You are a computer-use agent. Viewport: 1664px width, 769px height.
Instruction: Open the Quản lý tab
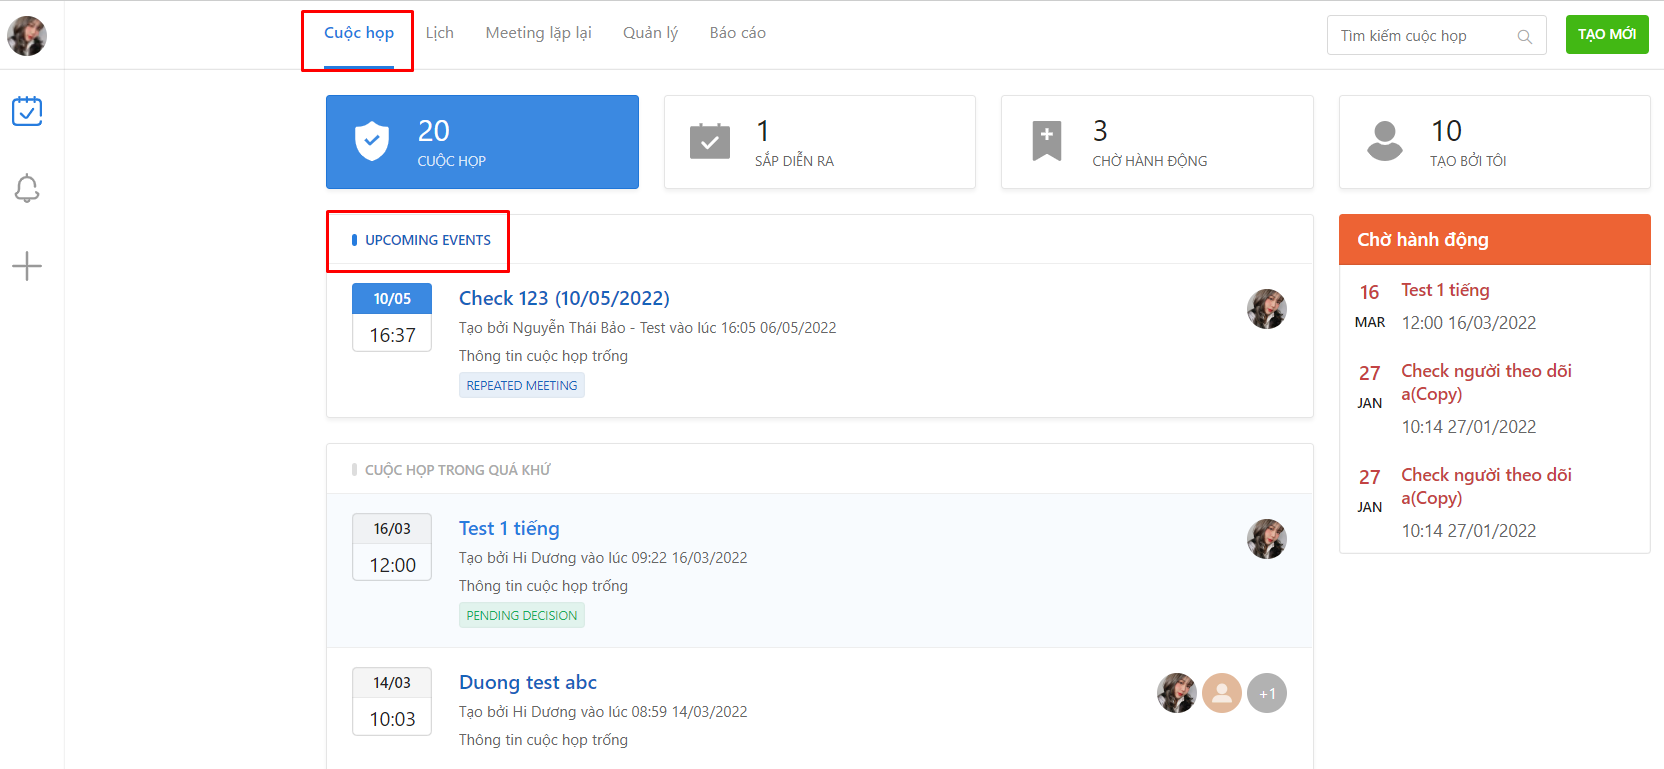651,33
